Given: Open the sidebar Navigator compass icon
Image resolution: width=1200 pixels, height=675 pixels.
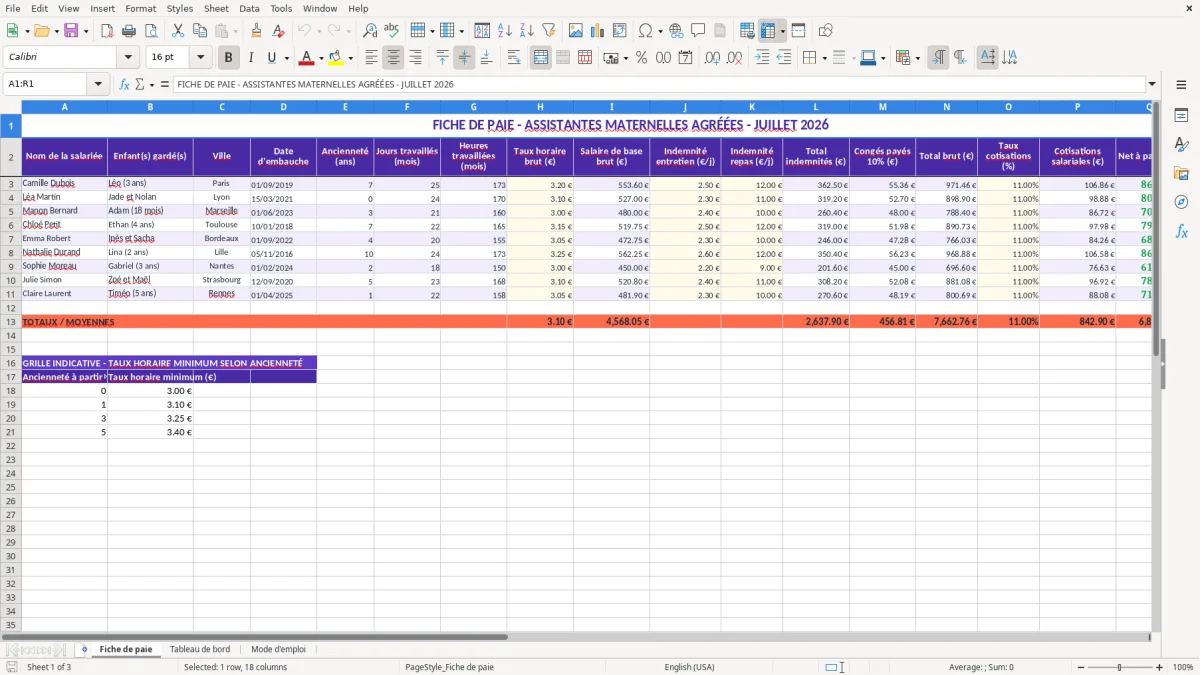Looking at the screenshot, I should point(1181,202).
